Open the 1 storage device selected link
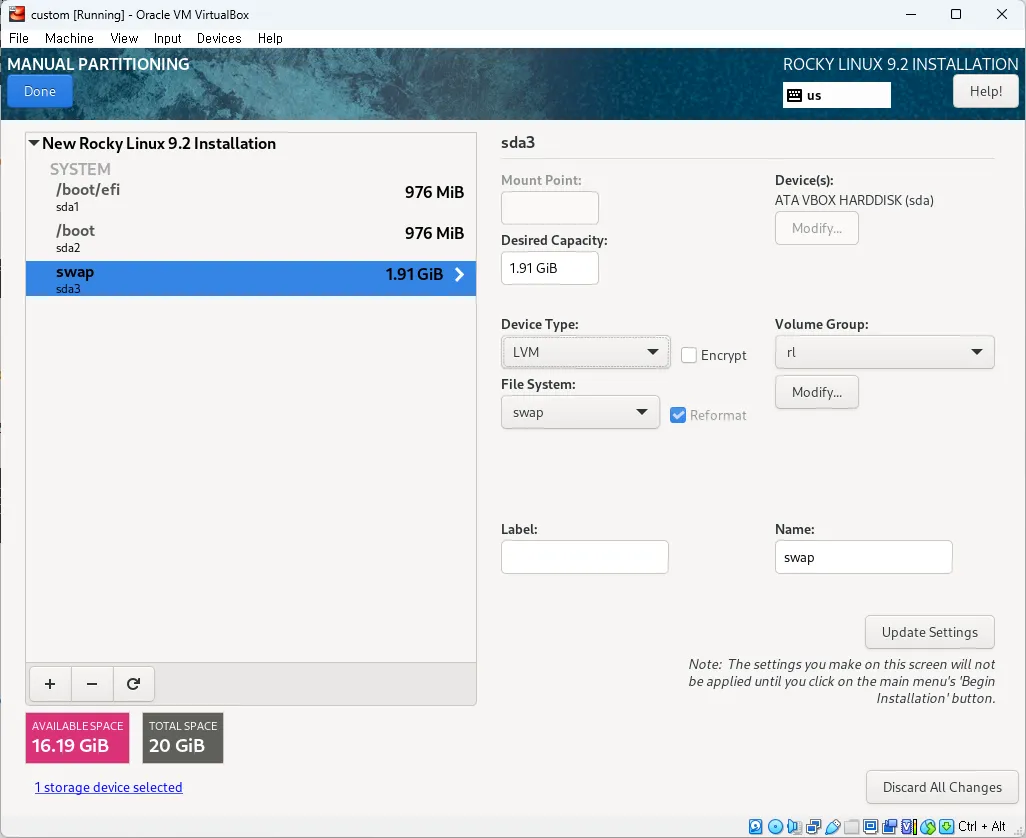This screenshot has height=838, width=1026. pos(109,787)
